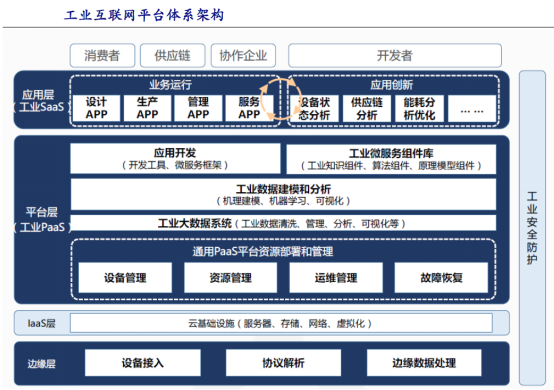The image size is (554, 390).
Task: Select the 资源管理 block
Action: pos(230,278)
